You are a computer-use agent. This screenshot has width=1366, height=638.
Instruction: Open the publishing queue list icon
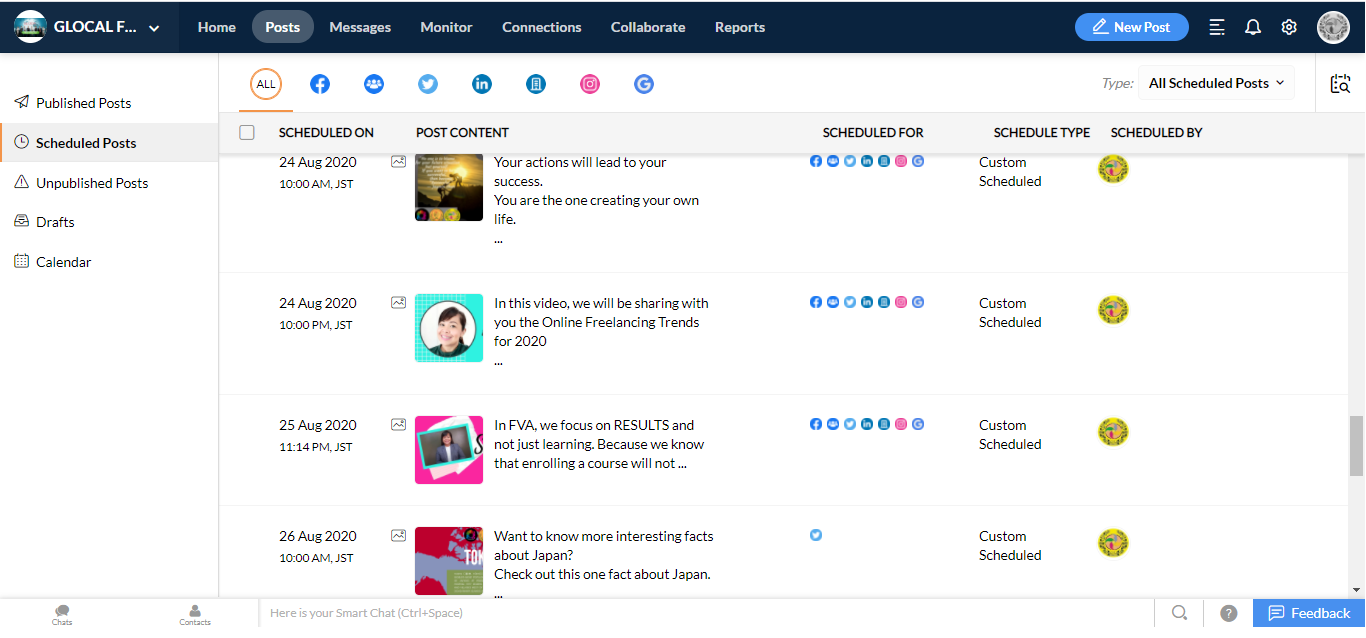pyautogui.click(x=1217, y=27)
